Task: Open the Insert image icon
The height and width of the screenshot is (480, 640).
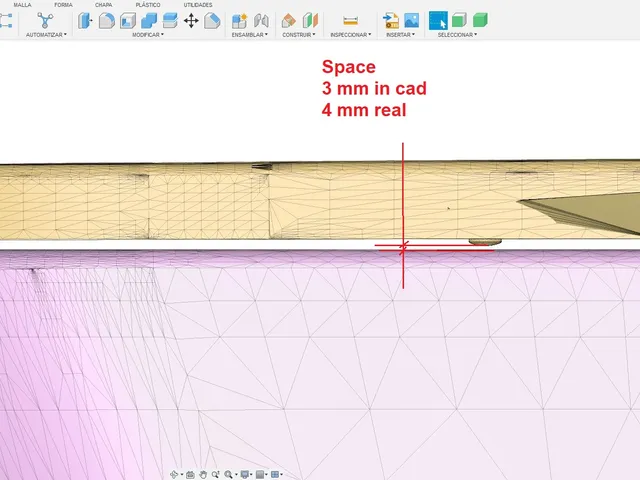Action: pyautogui.click(x=411, y=20)
